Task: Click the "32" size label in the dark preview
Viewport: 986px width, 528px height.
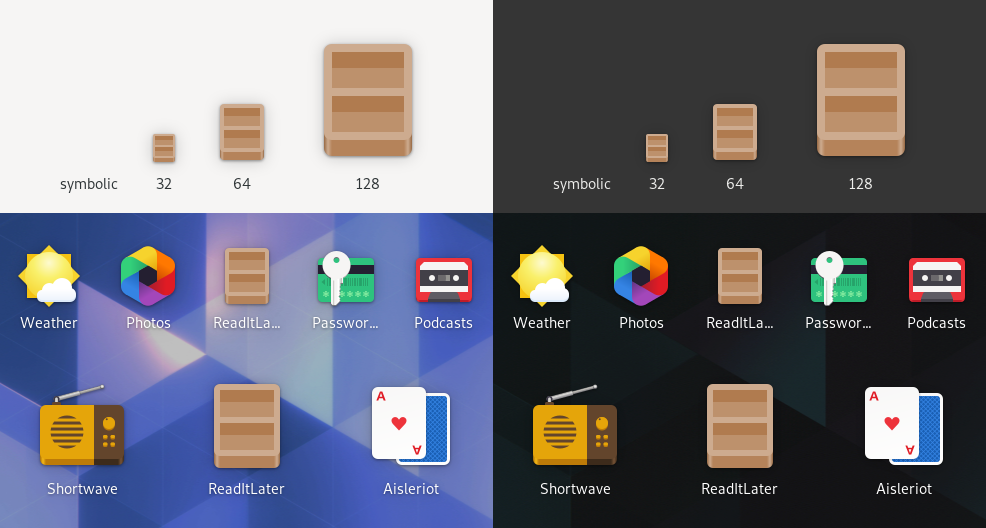Action: (x=657, y=184)
